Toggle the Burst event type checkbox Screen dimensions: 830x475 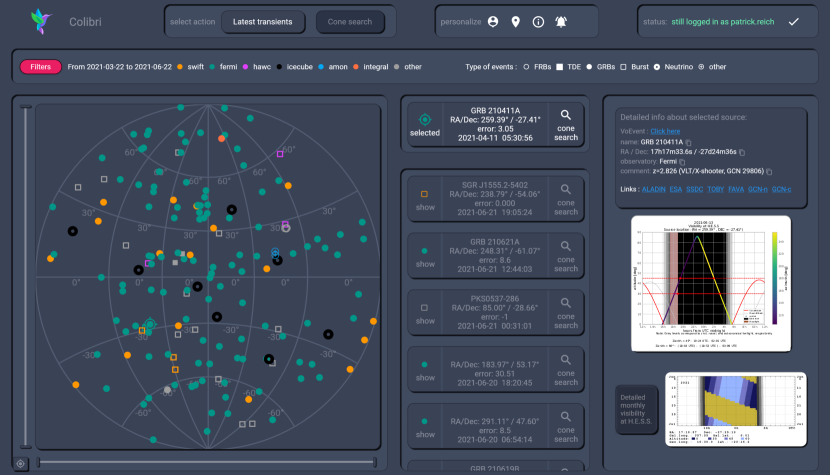click(628, 67)
